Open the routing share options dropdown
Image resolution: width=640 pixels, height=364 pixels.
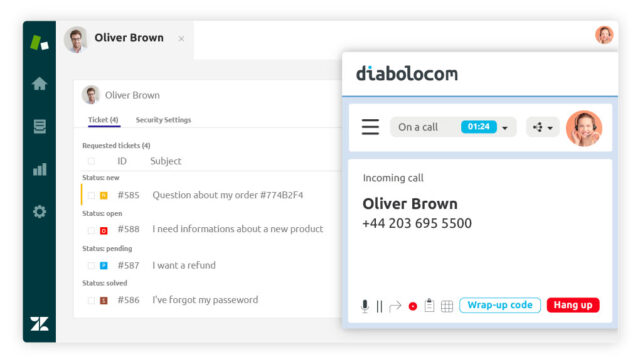pyautogui.click(x=542, y=127)
